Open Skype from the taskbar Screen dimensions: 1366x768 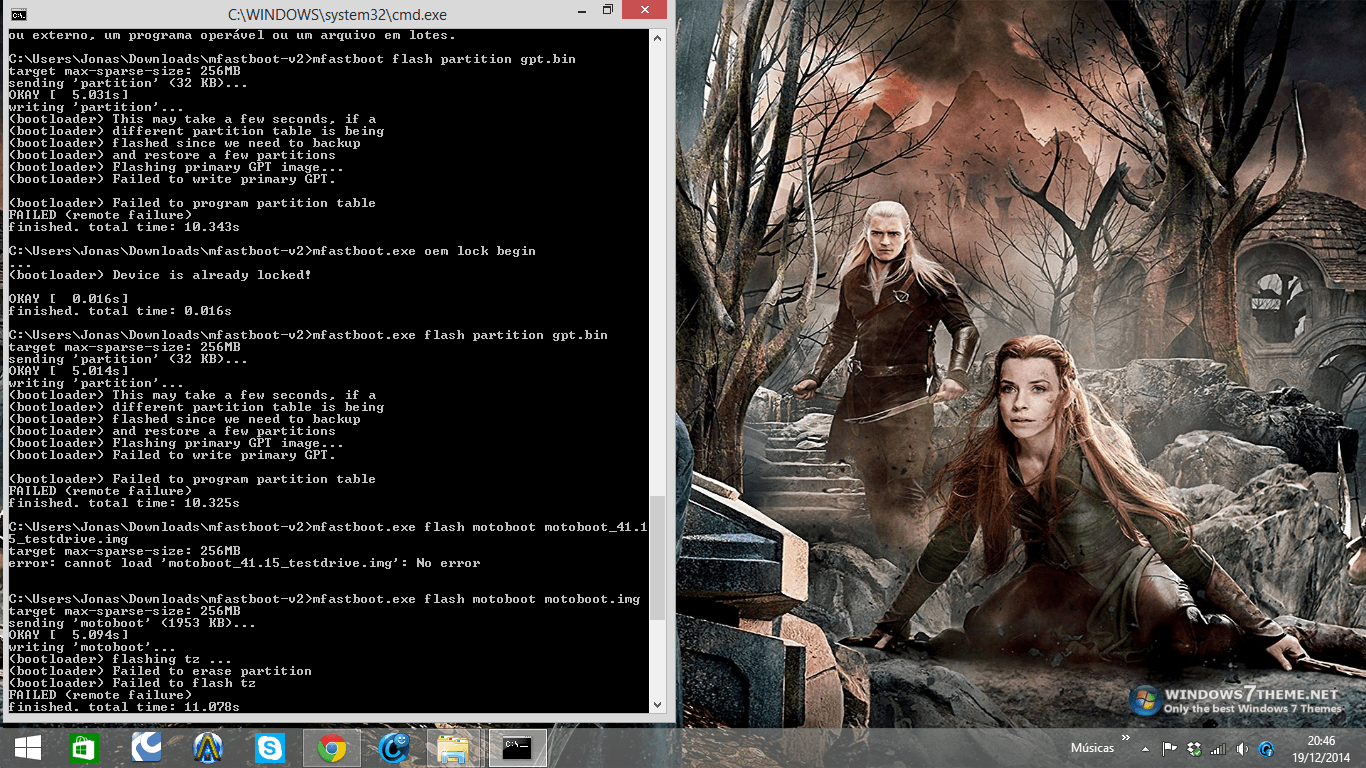pos(270,747)
